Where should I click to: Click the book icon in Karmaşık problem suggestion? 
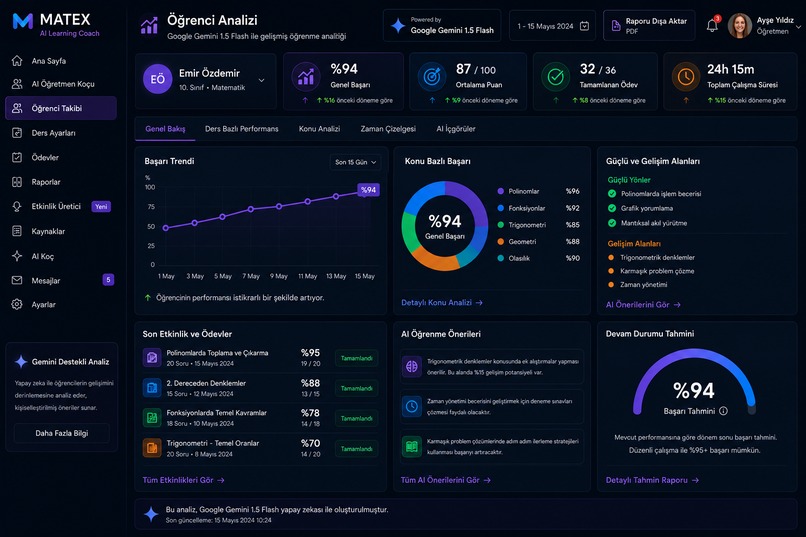pos(412,447)
